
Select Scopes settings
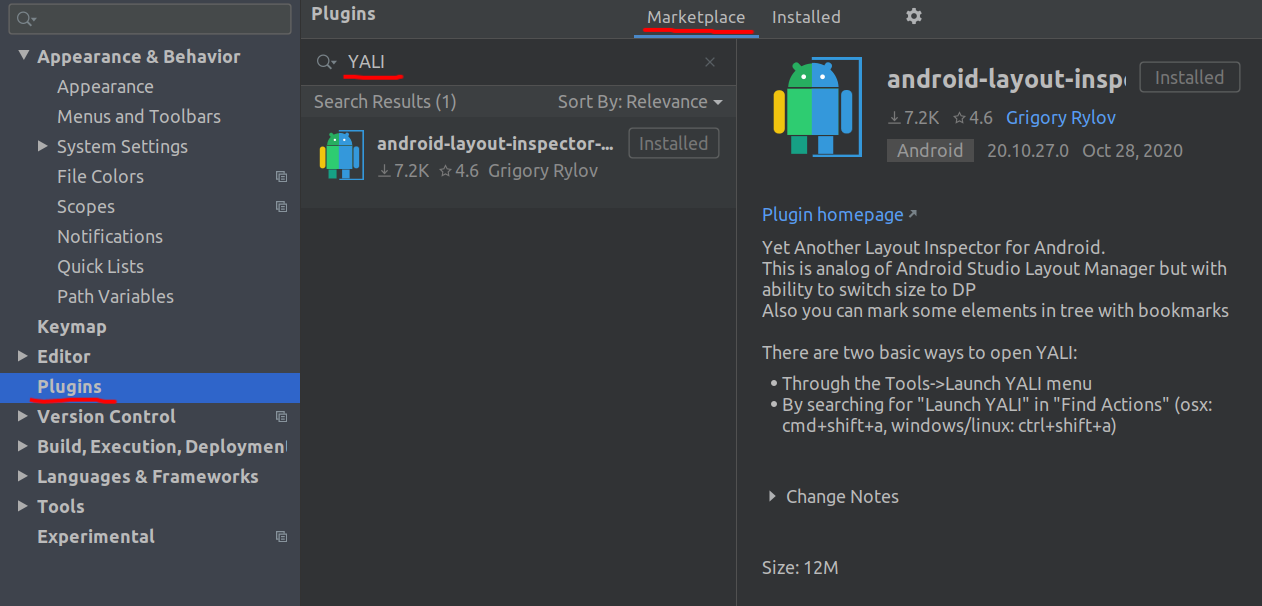click(x=86, y=207)
